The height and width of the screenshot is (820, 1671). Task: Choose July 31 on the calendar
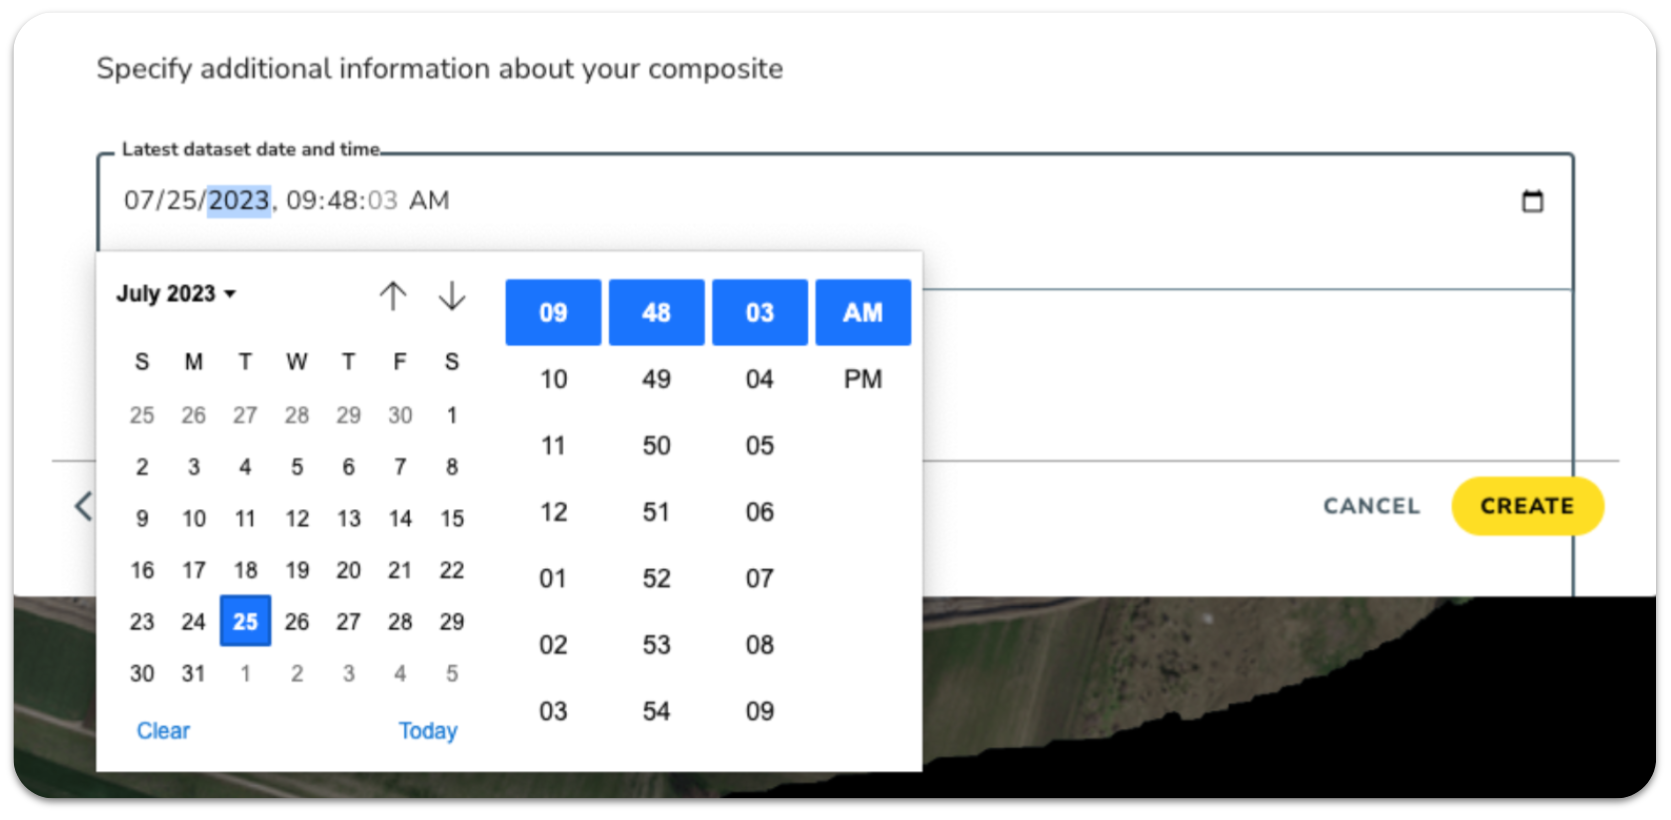(194, 673)
